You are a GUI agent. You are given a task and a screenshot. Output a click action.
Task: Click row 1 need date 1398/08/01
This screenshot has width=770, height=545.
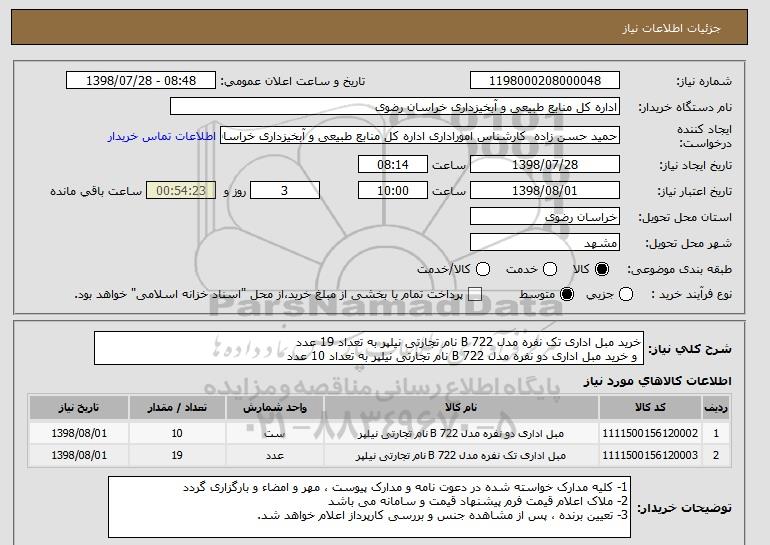click(x=79, y=433)
